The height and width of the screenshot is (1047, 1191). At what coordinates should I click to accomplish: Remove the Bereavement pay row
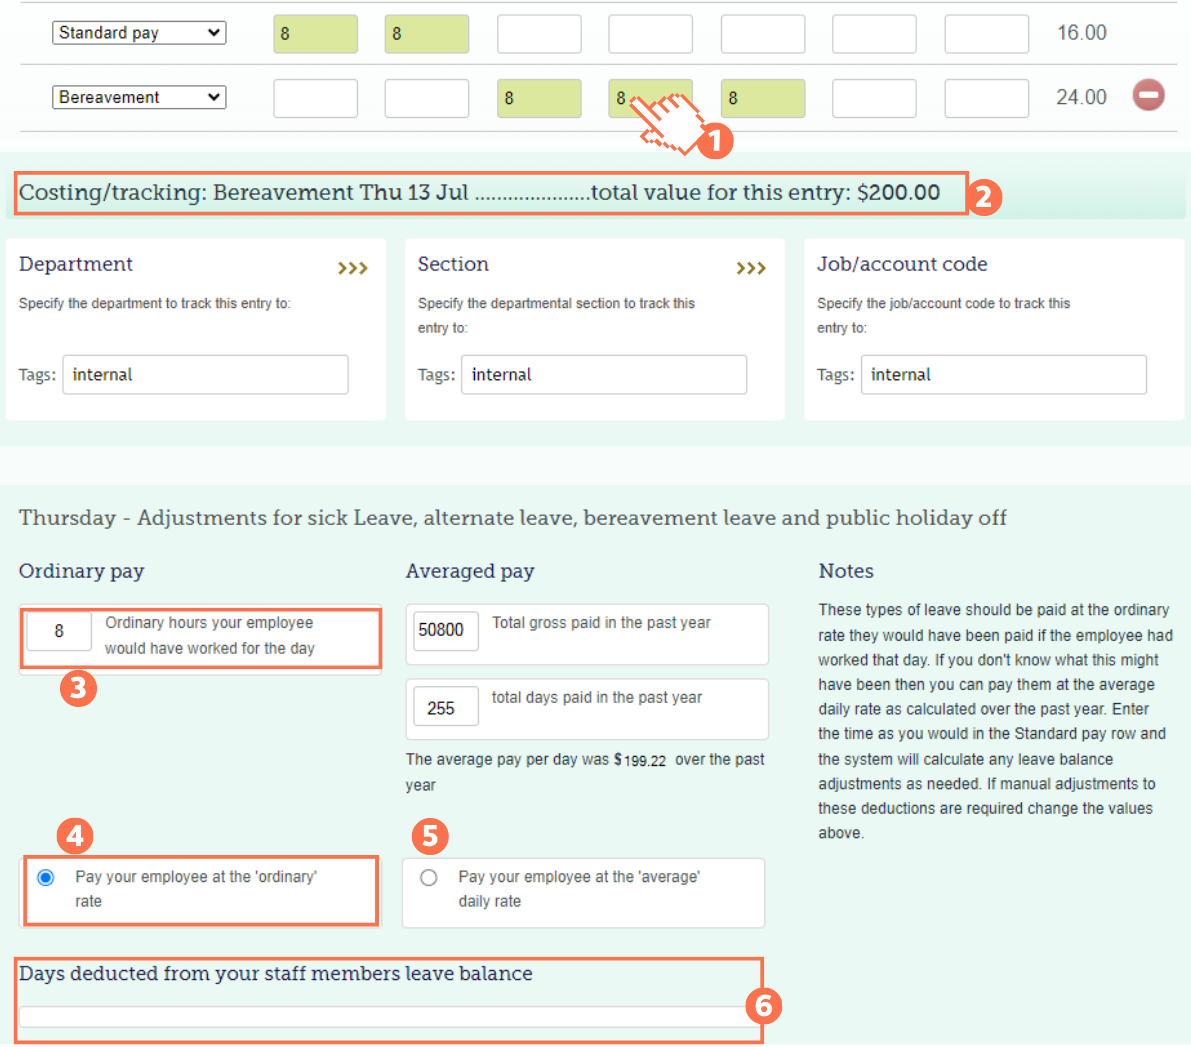(1148, 96)
